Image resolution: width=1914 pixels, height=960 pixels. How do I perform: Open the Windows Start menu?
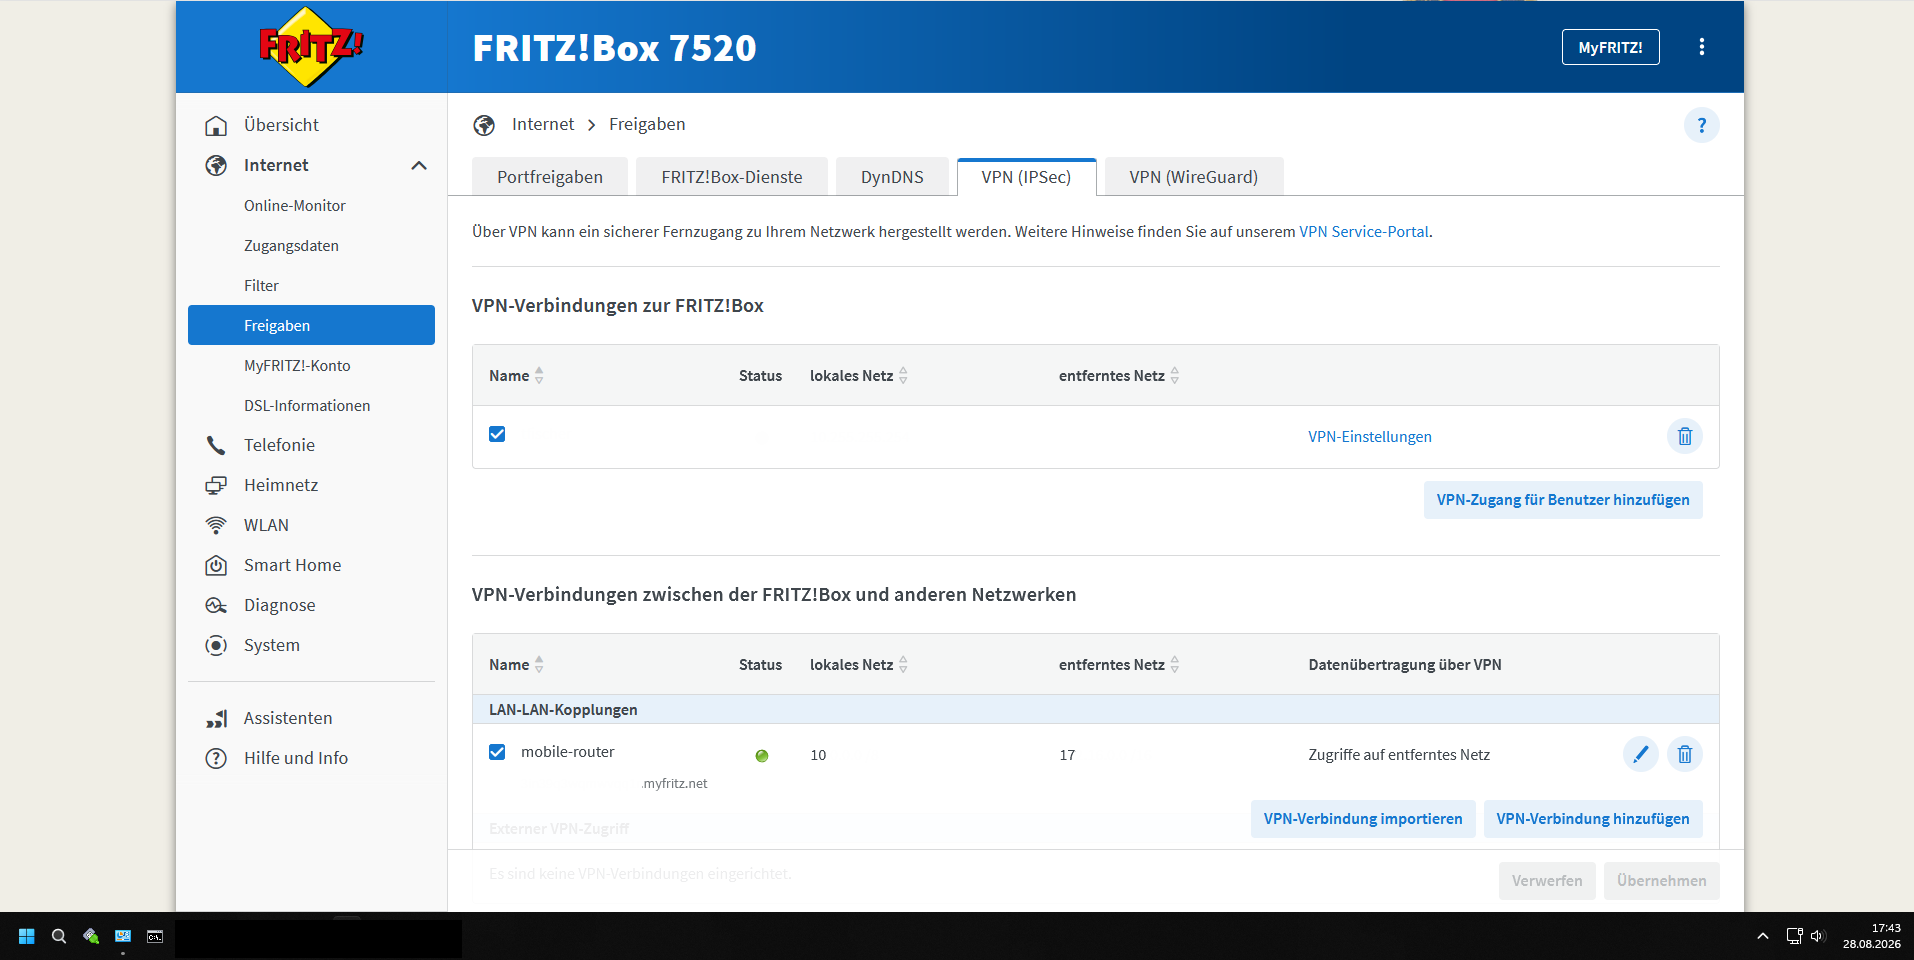pyautogui.click(x=27, y=936)
